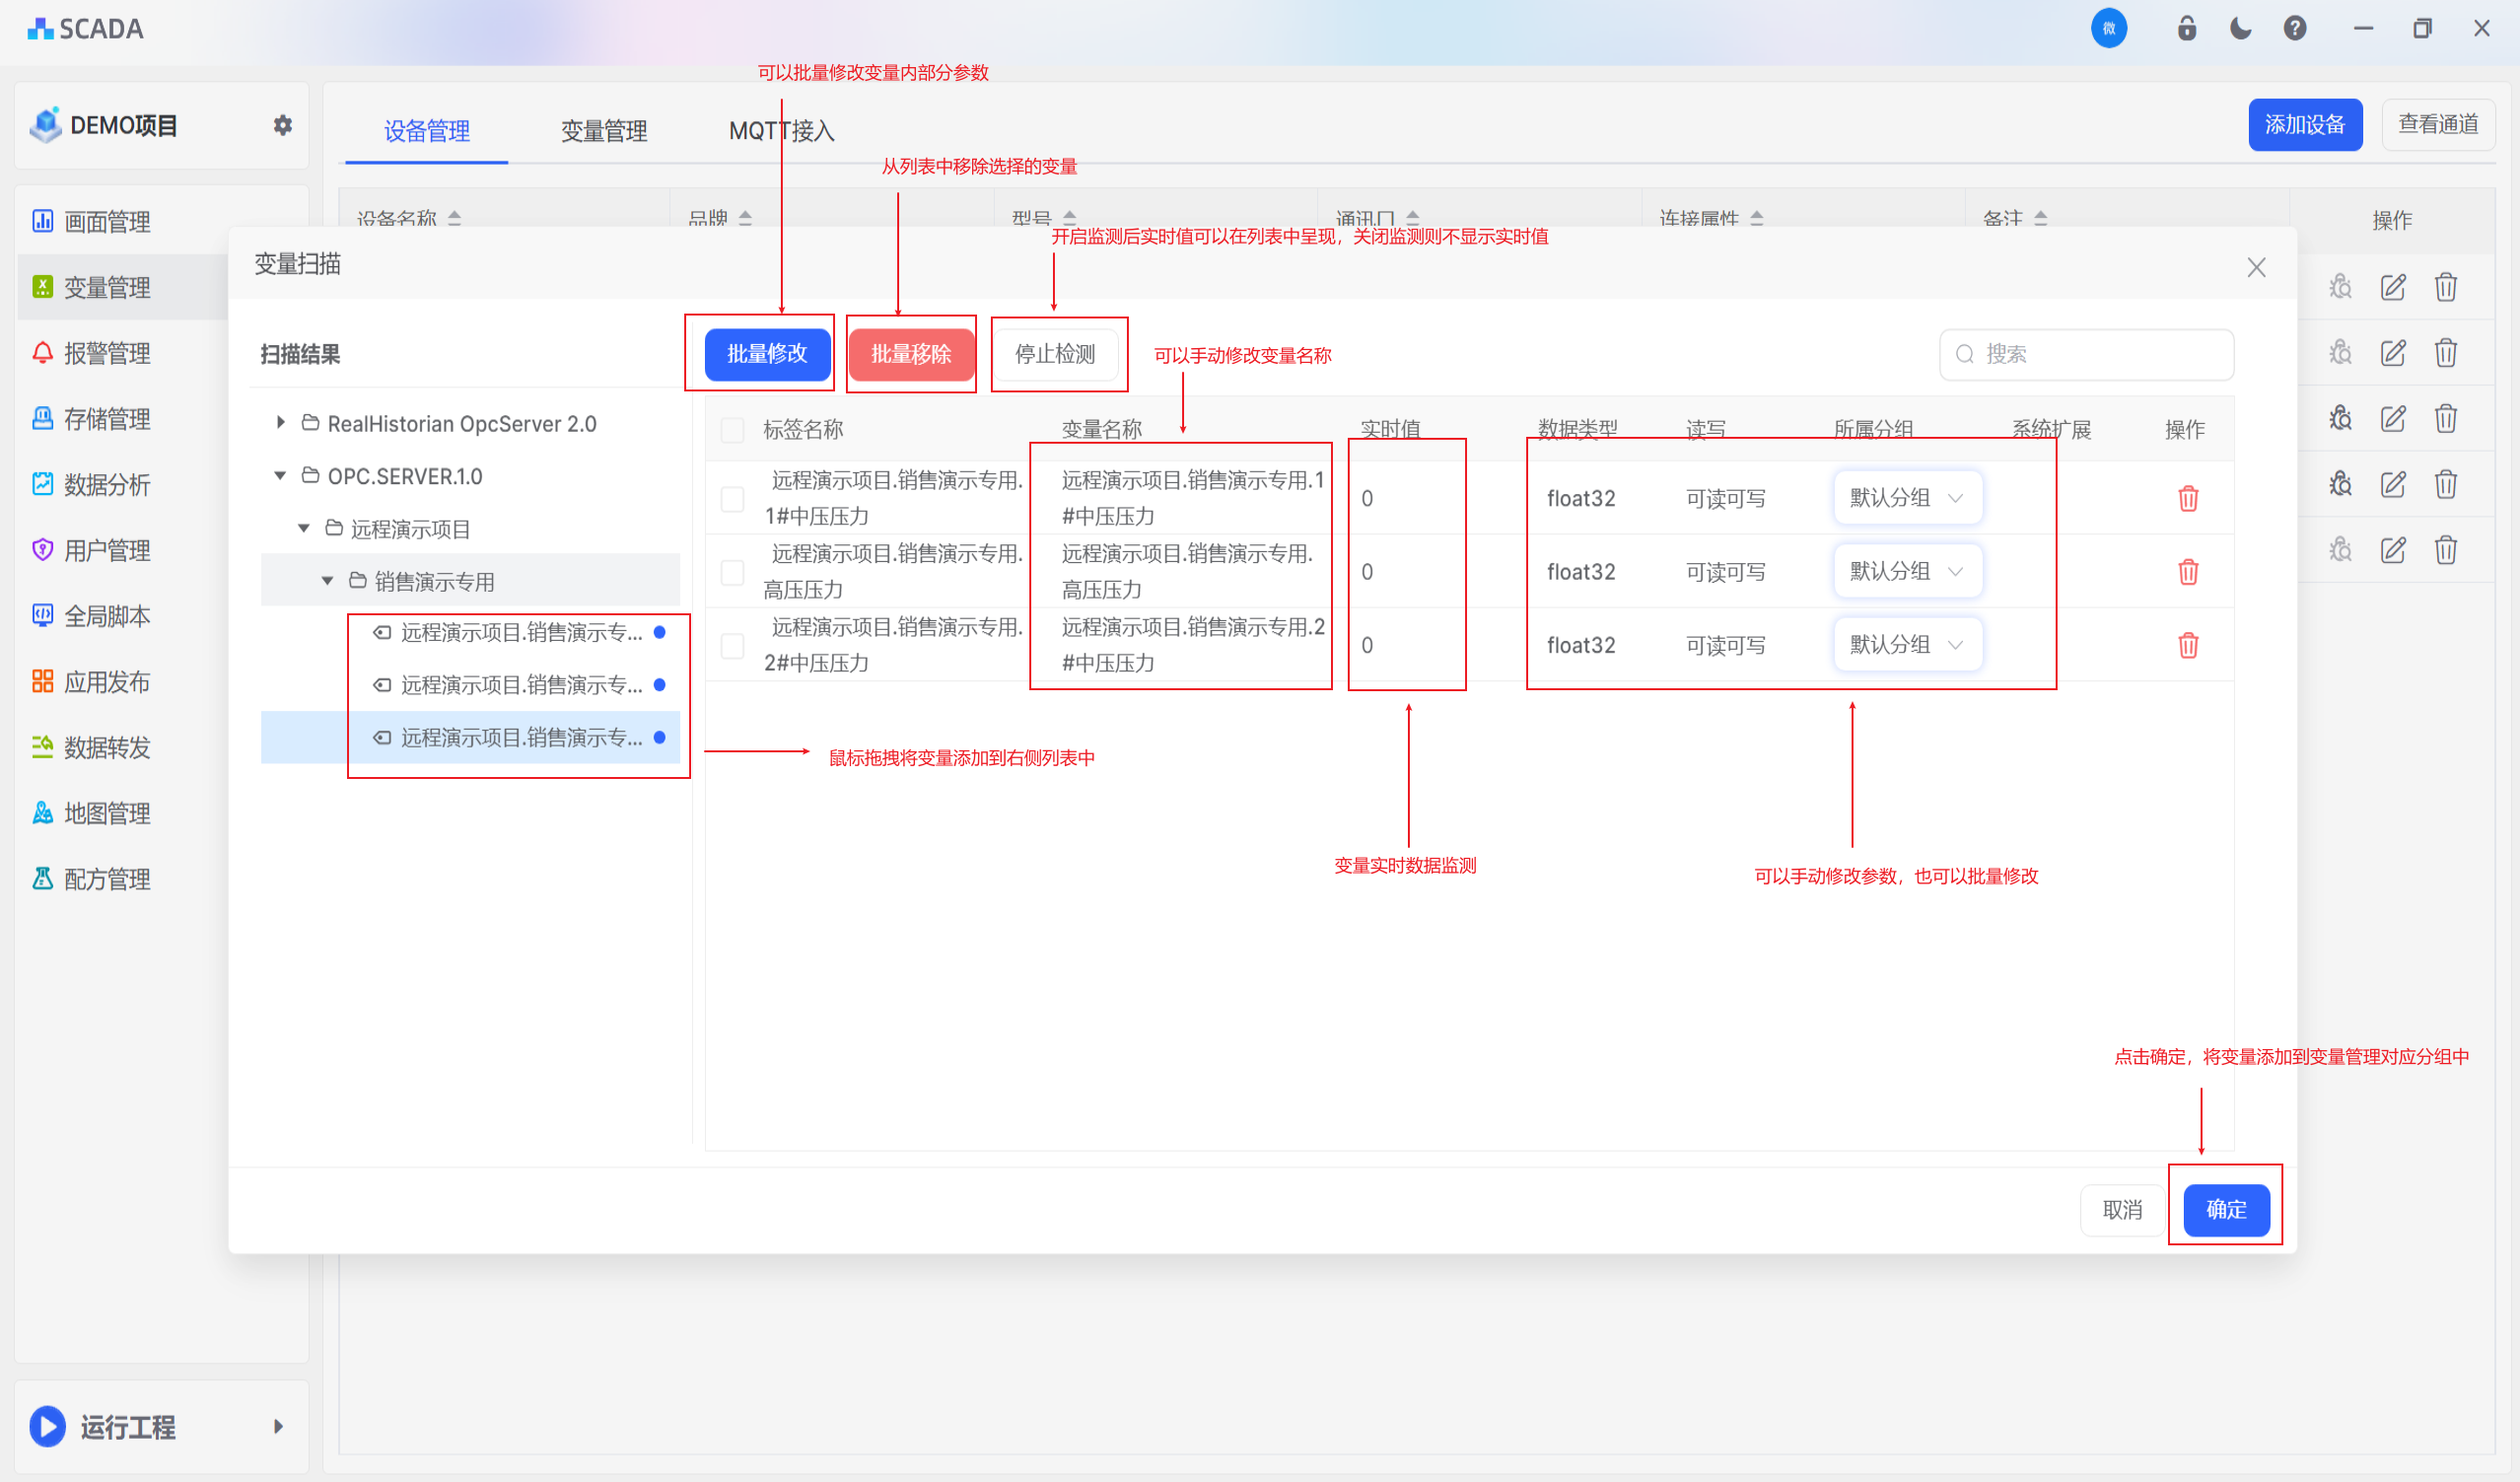The image size is (2520, 1482).
Task: Click the 批量修改 button
Action: pos(766,354)
